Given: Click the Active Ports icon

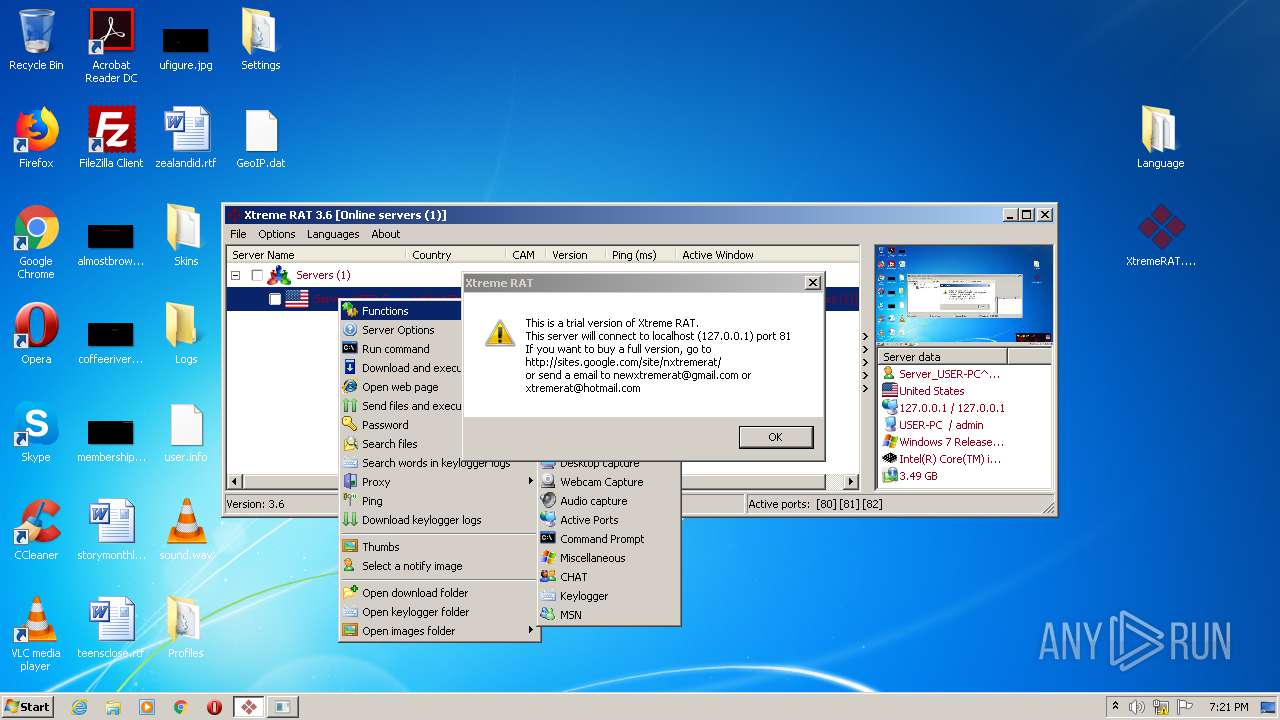Looking at the screenshot, I should pyautogui.click(x=548, y=520).
